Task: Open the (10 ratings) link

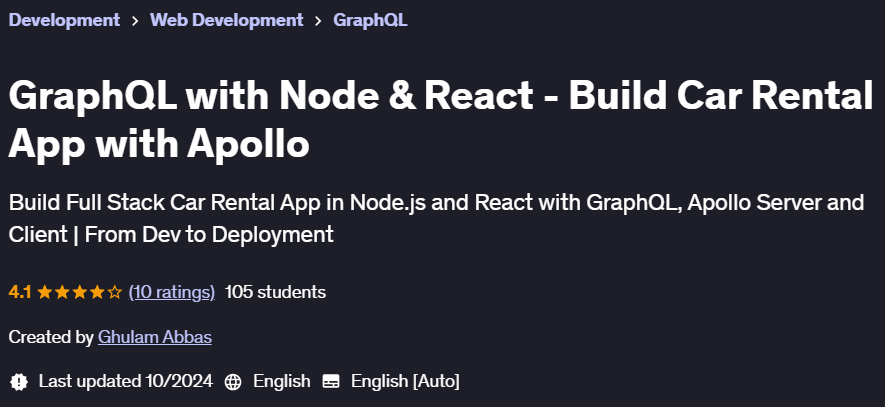Action: tap(172, 292)
